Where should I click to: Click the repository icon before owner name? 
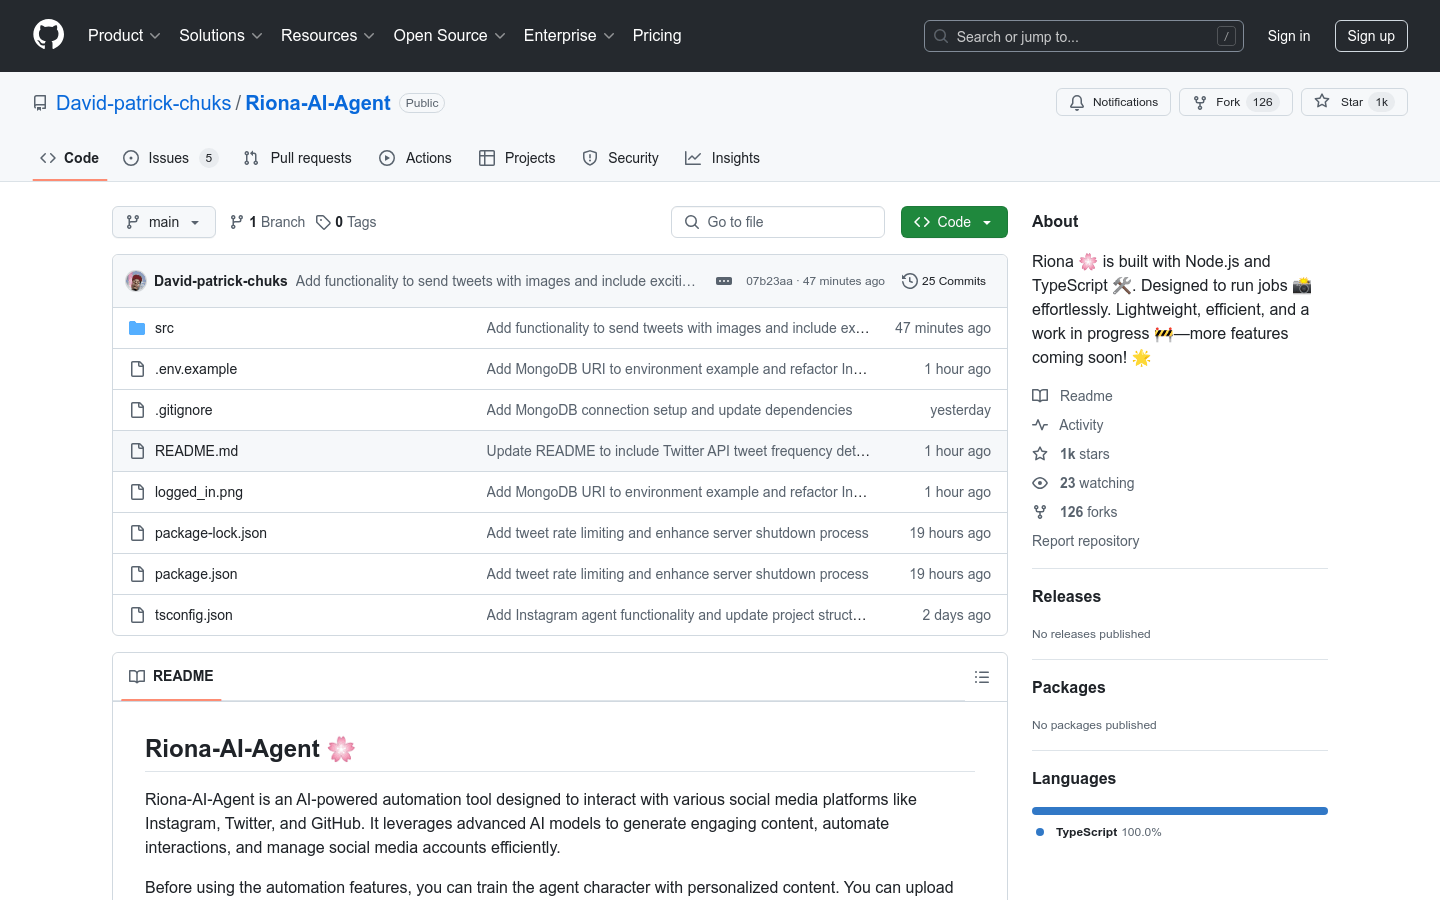click(x=40, y=103)
